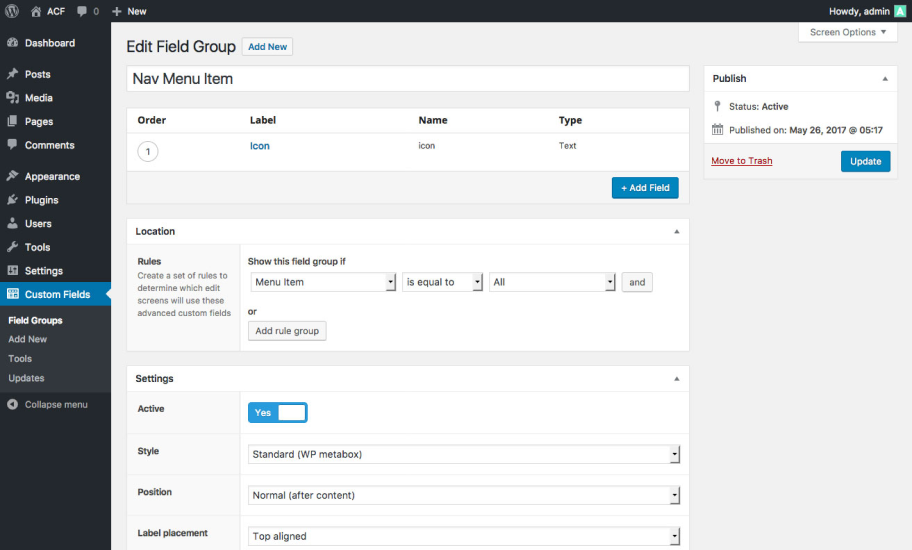Open the Media library section

pyautogui.click(x=39, y=98)
